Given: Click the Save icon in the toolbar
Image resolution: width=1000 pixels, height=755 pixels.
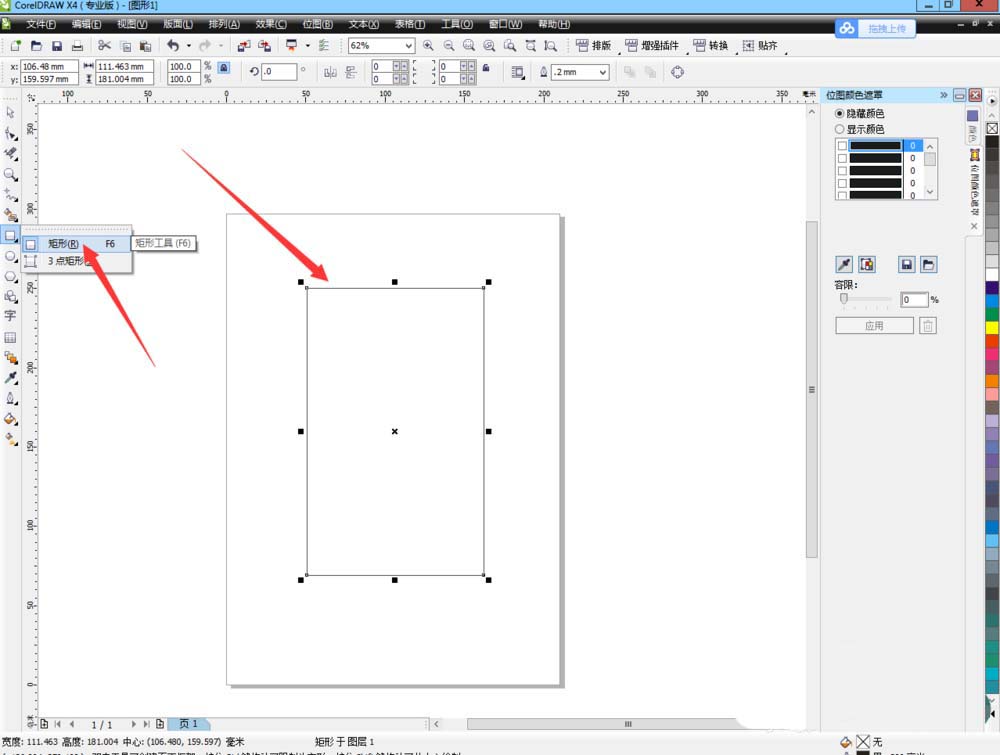Looking at the screenshot, I should tap(57, 46).
